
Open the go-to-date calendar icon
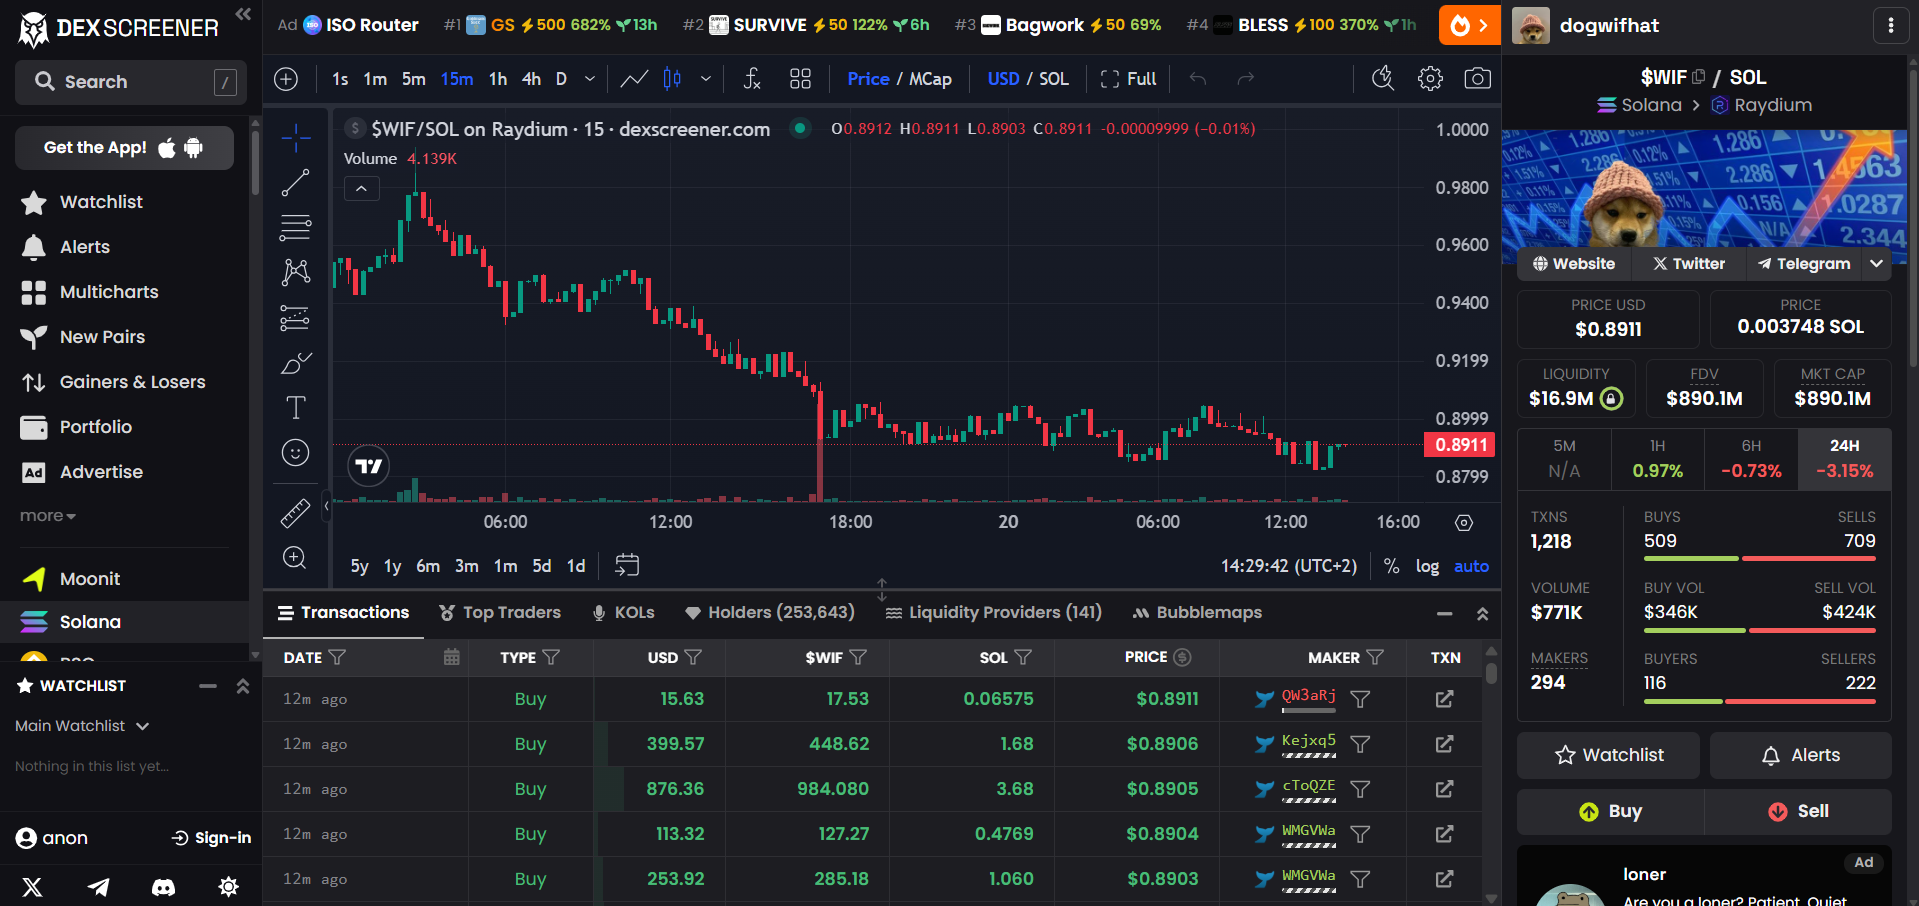[x=627, y=566]
